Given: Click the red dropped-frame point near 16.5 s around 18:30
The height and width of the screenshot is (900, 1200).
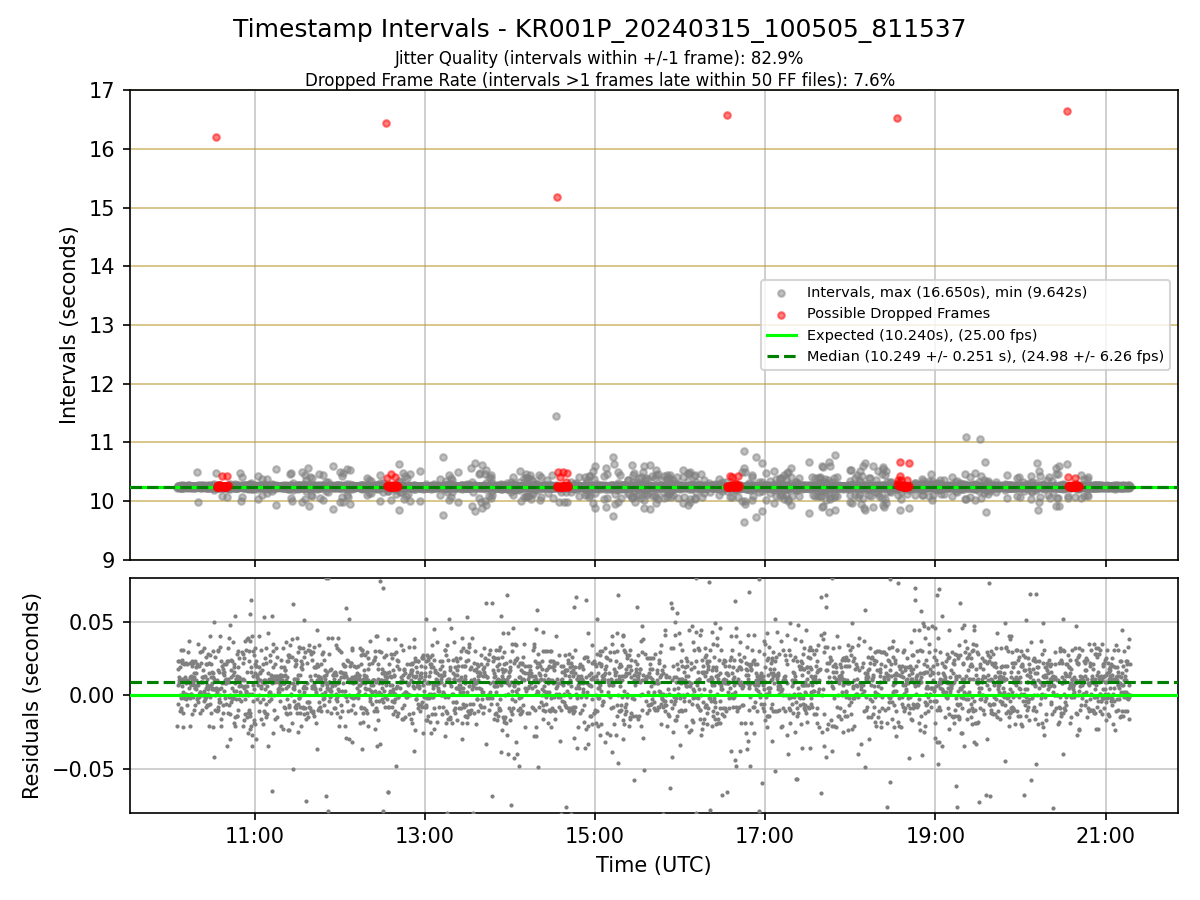Looking at the screenshot, I should click(897, 118).
